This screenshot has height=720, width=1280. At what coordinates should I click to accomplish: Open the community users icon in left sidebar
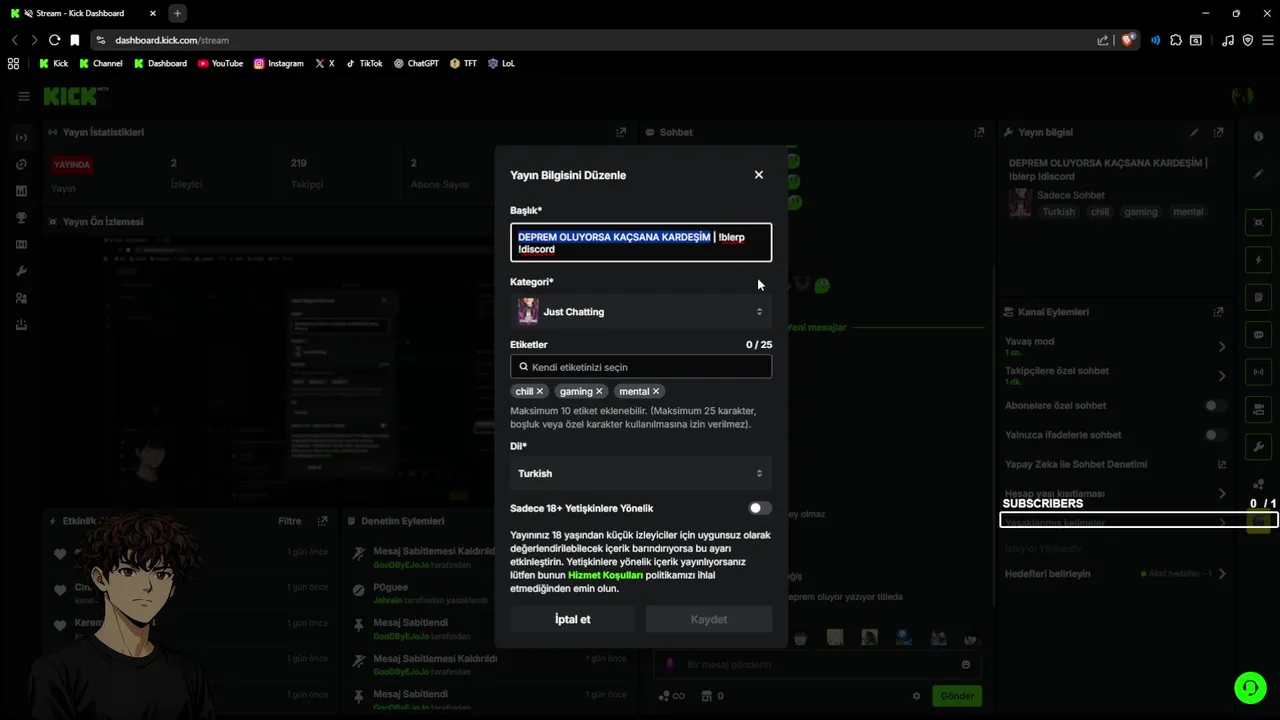(21, 298)
